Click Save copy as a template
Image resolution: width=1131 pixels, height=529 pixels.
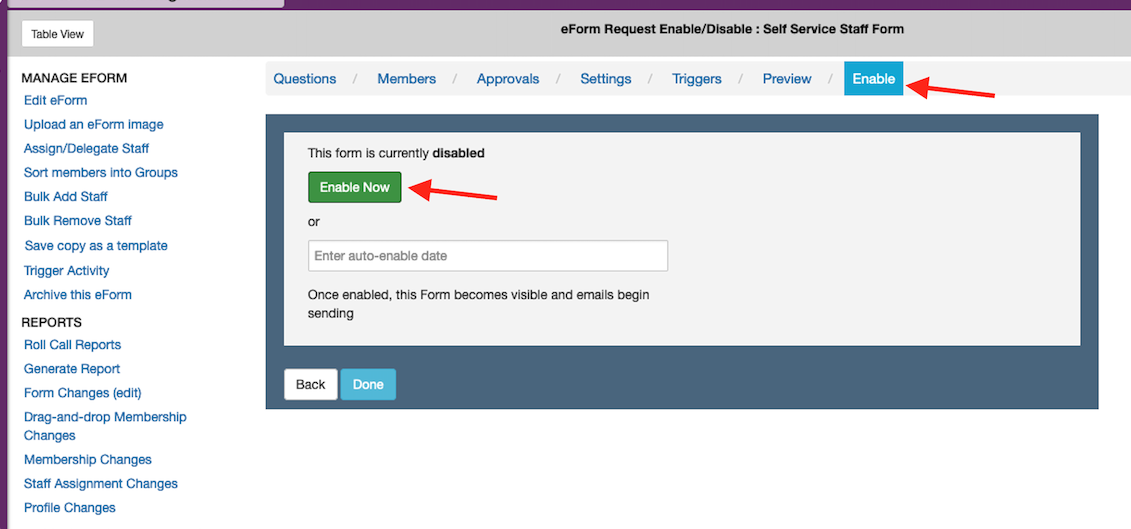point(95,246)
